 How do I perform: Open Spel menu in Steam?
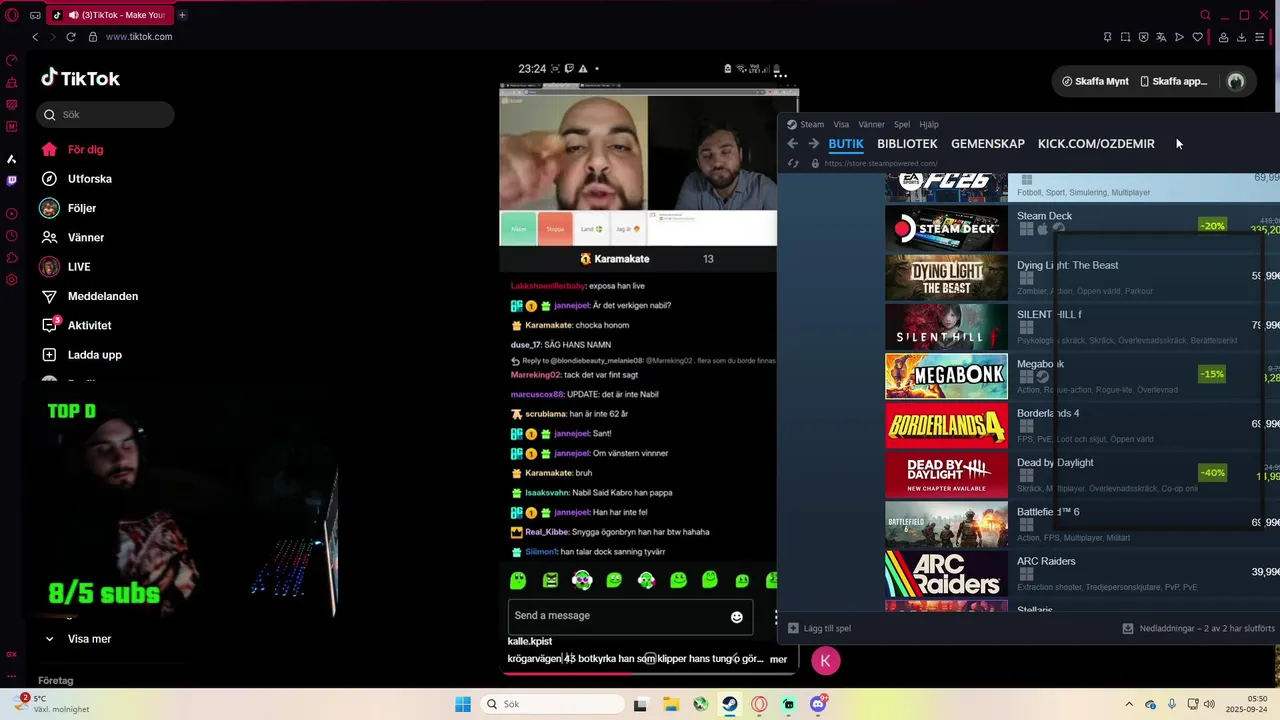tap(902, 125)
